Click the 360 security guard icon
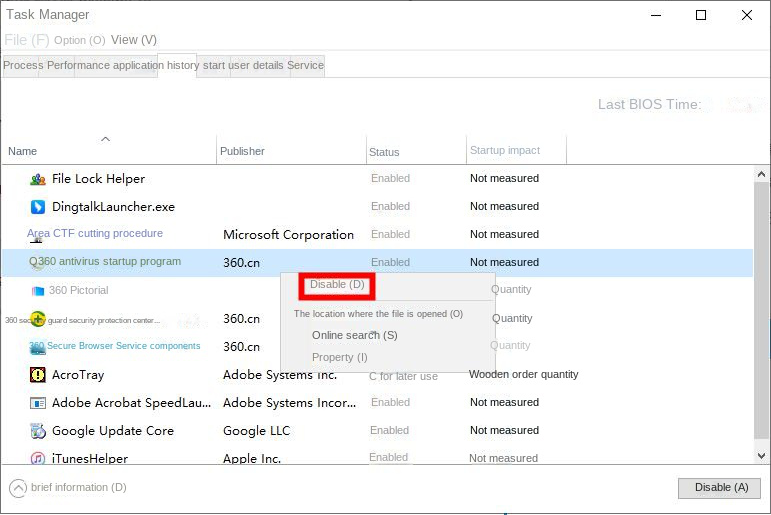The image size is (771, 515). (x=38, y=319)
